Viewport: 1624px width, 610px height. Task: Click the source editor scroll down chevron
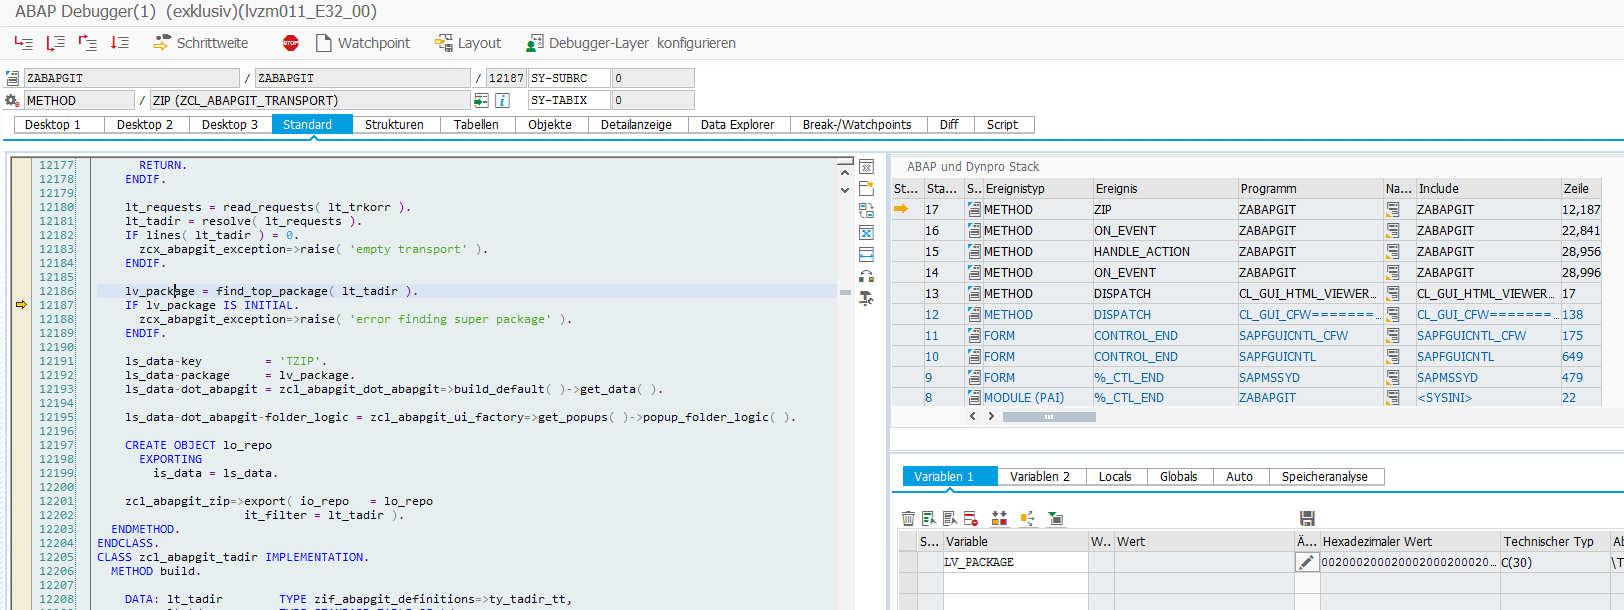[845, 190]
